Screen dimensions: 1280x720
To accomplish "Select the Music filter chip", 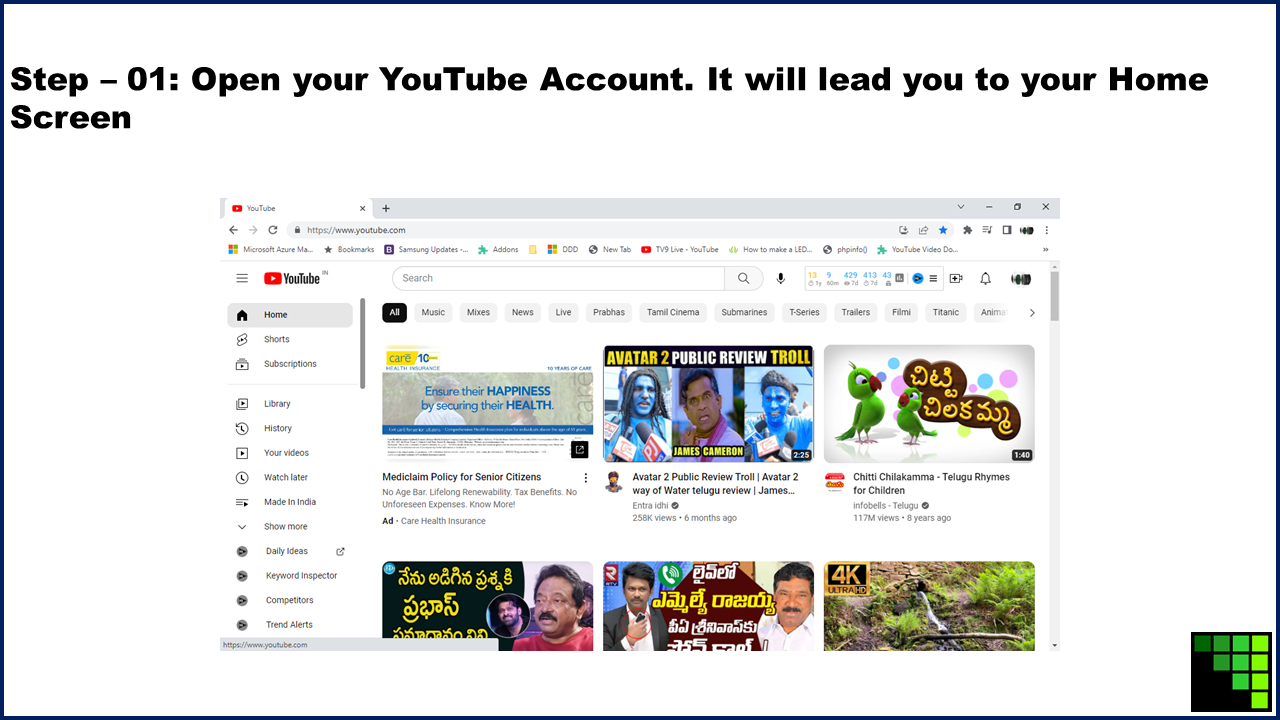I will pyautogui.click(x=432, y=312).
